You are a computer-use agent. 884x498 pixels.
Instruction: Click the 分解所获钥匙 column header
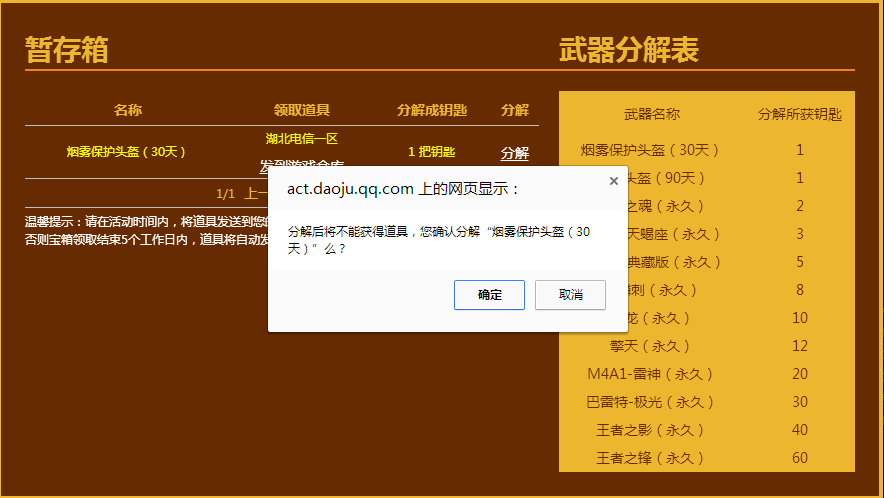(799, 114)
